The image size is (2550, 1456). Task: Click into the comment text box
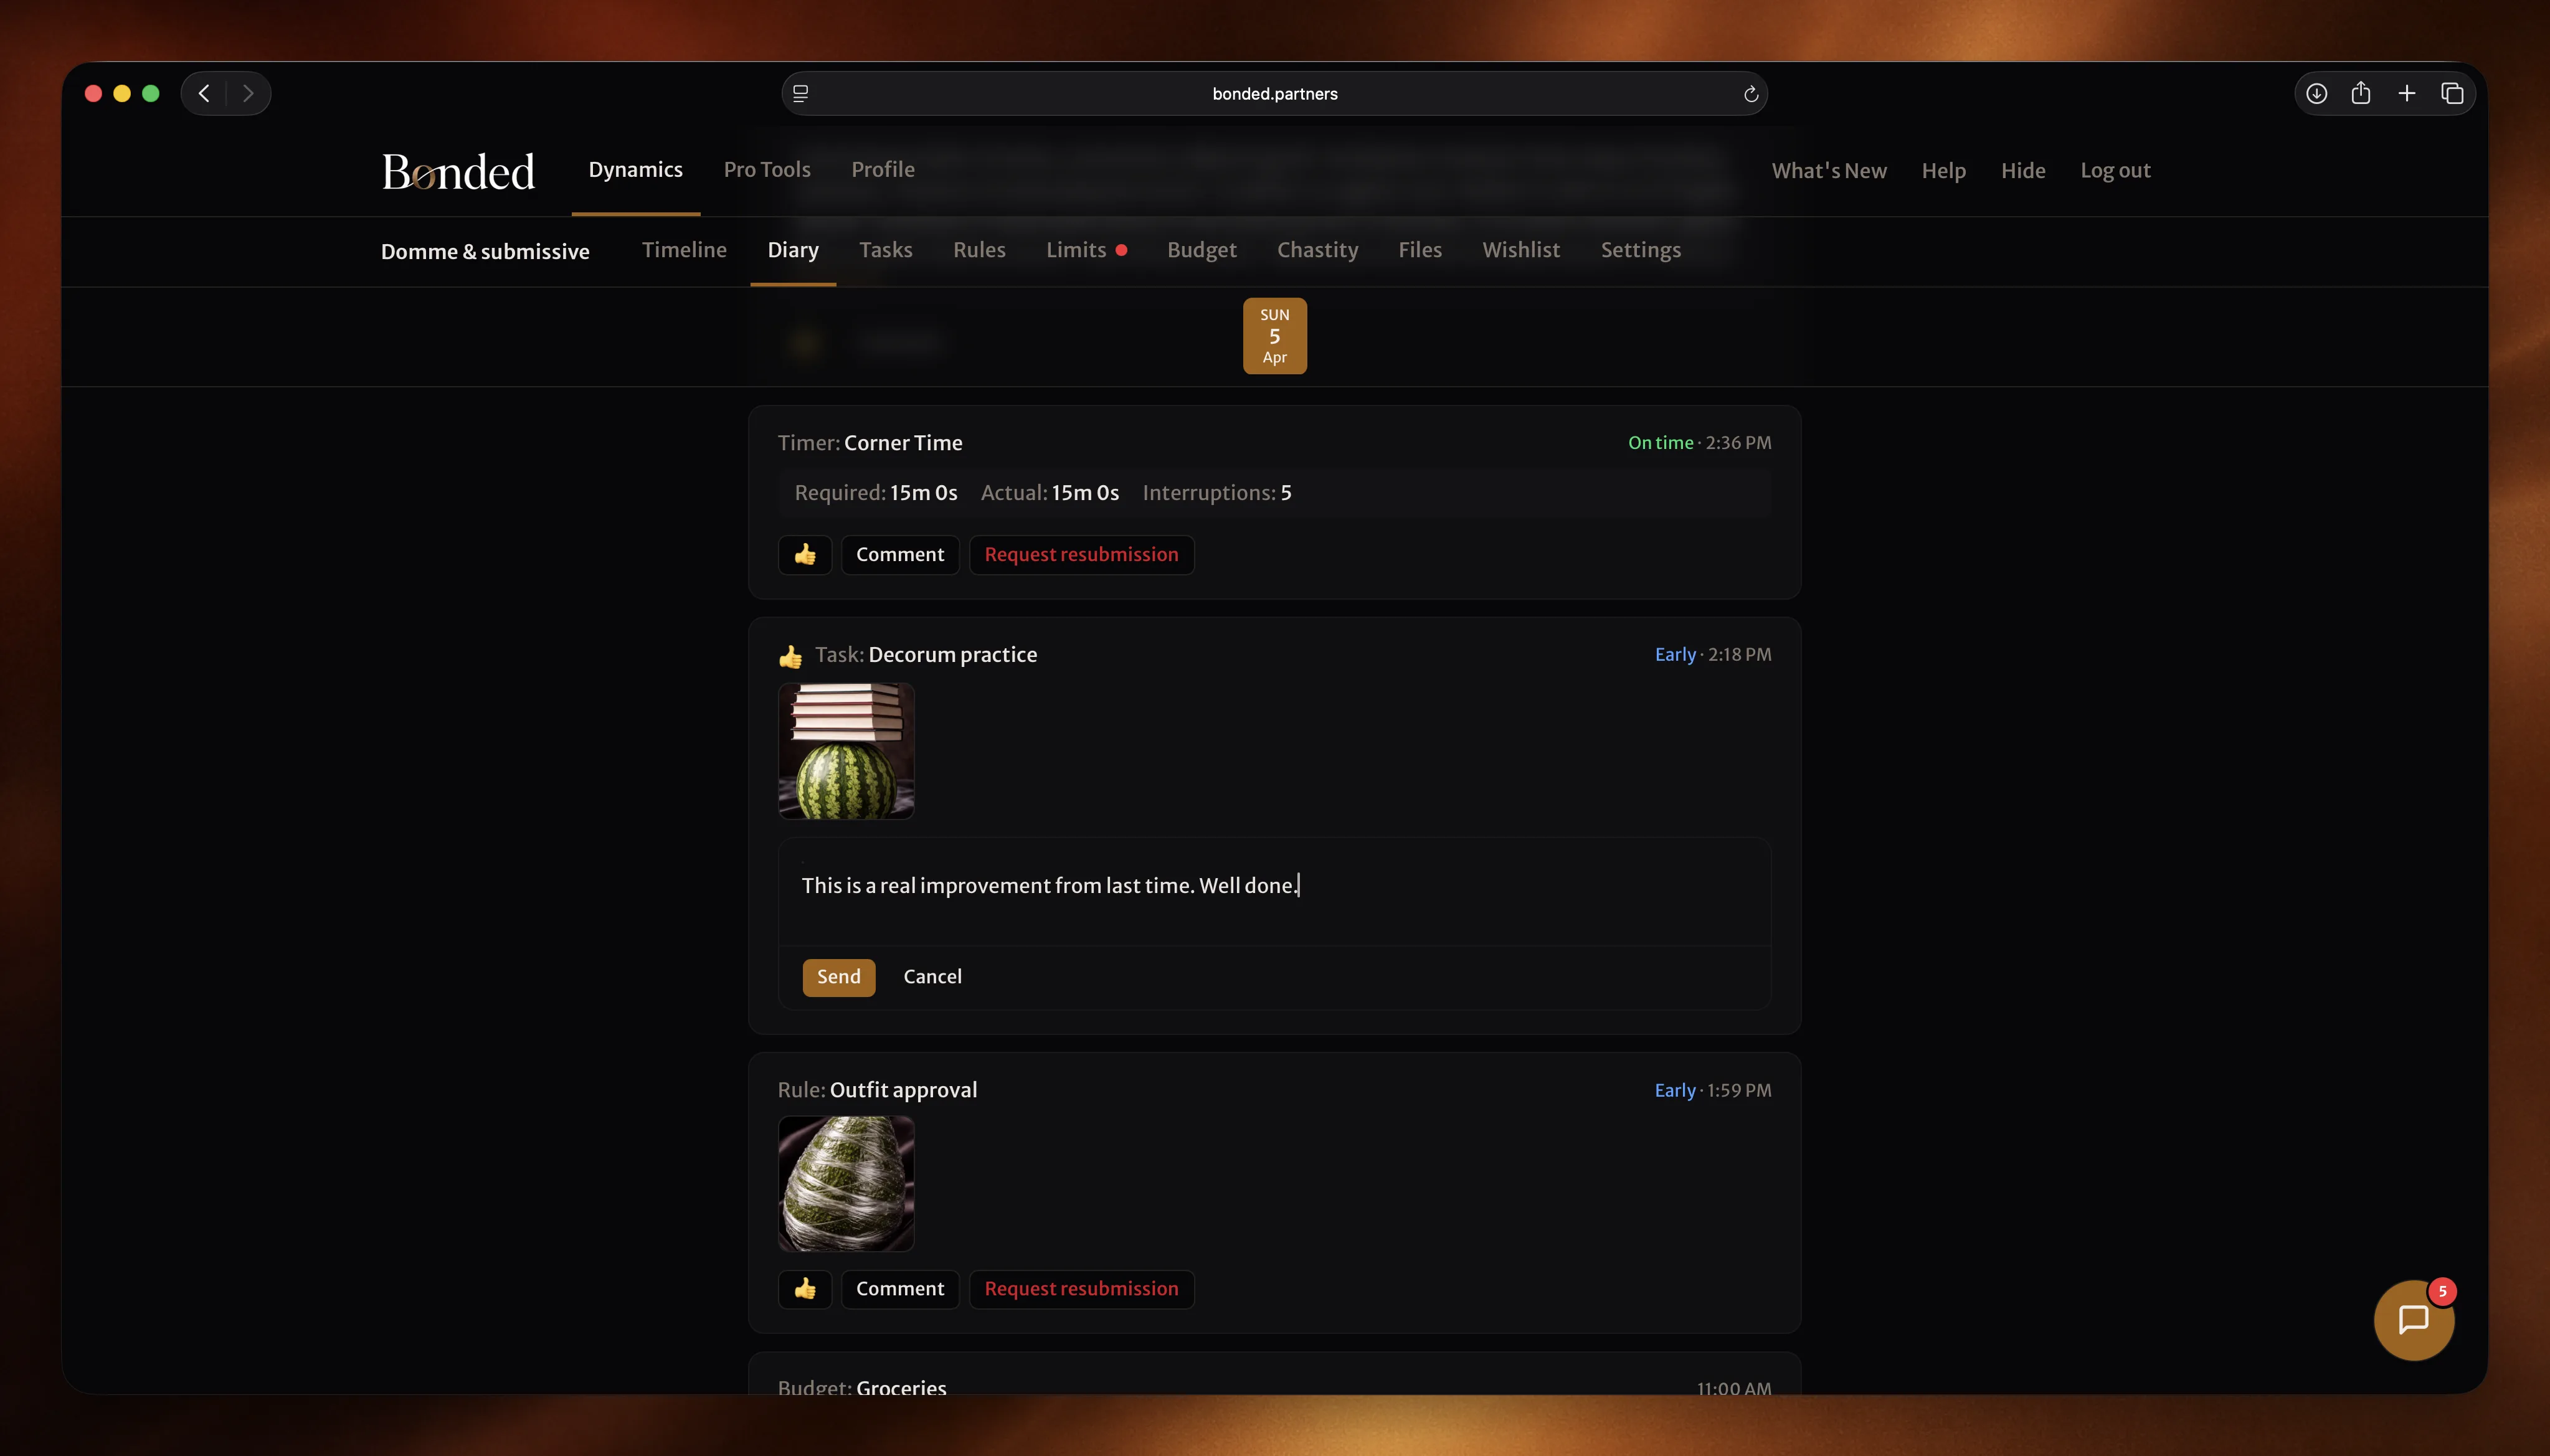1274,891
